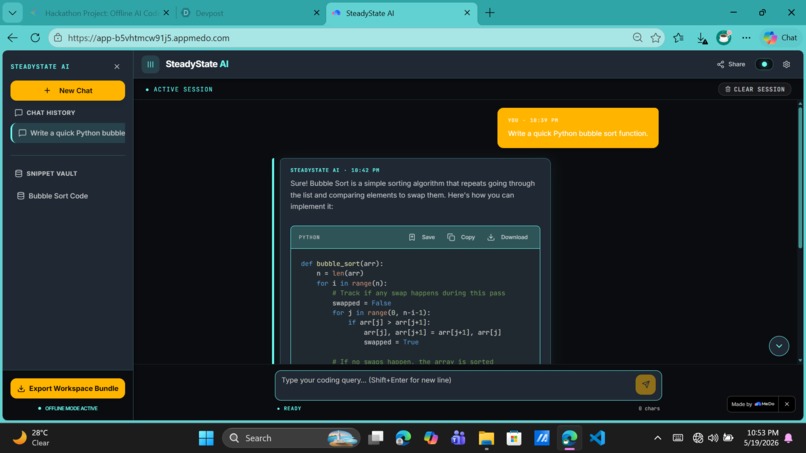
Task: View site information lock icon
Action: coord(58,38)
